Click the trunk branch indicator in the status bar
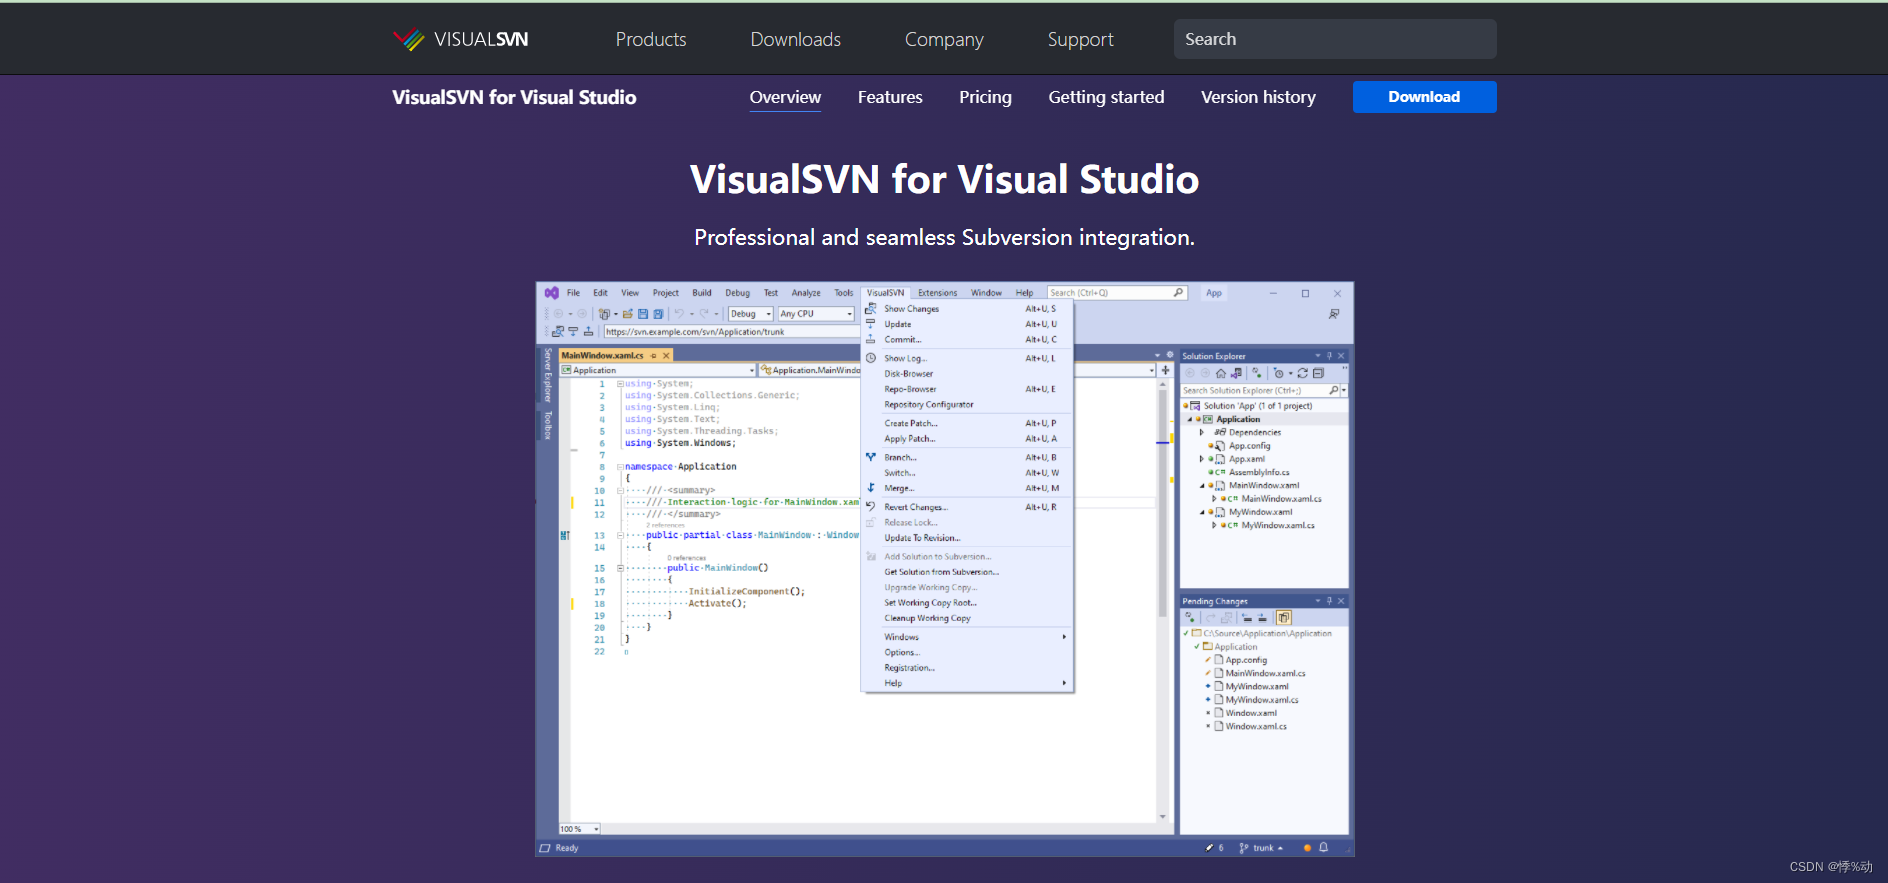This screenshot has width=1888, height=883. coord(1262,848)
